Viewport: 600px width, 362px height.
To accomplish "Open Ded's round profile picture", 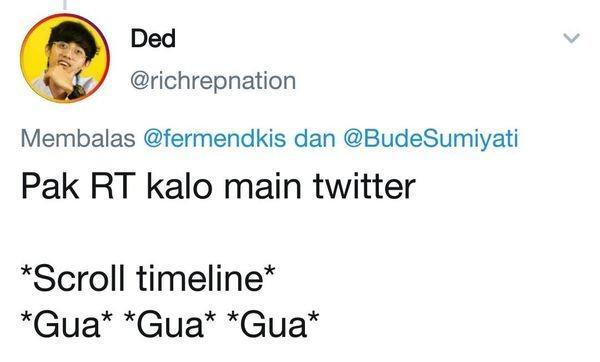I will click(65, 58).
